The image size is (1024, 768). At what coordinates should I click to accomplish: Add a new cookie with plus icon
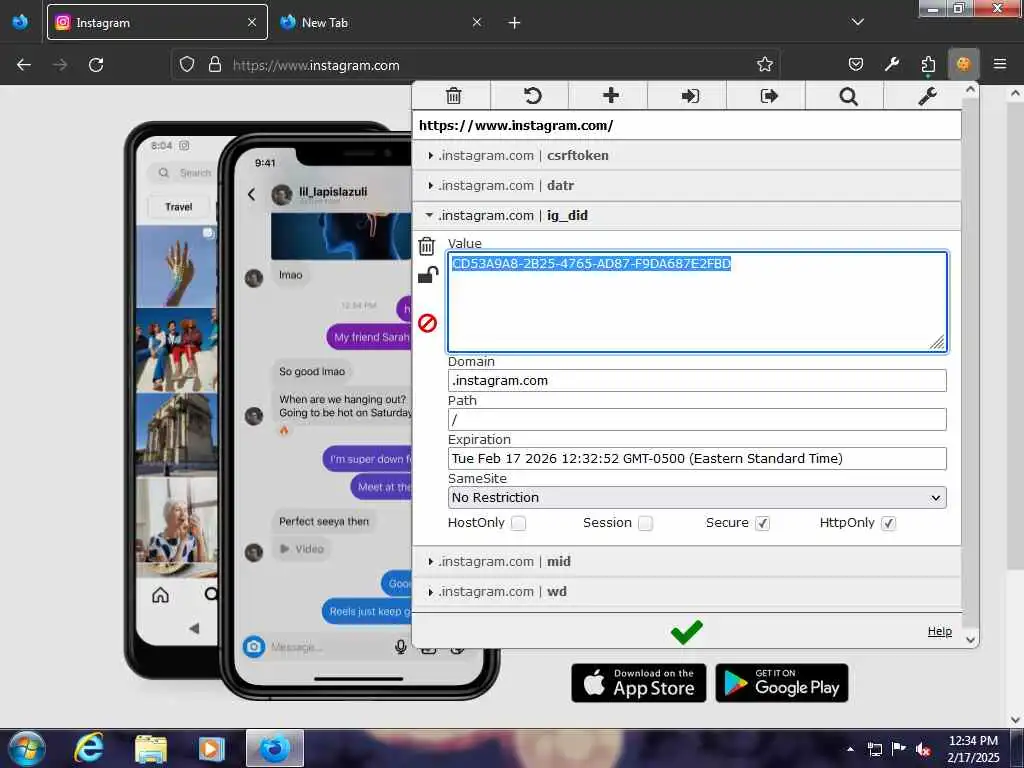point(611,96)
